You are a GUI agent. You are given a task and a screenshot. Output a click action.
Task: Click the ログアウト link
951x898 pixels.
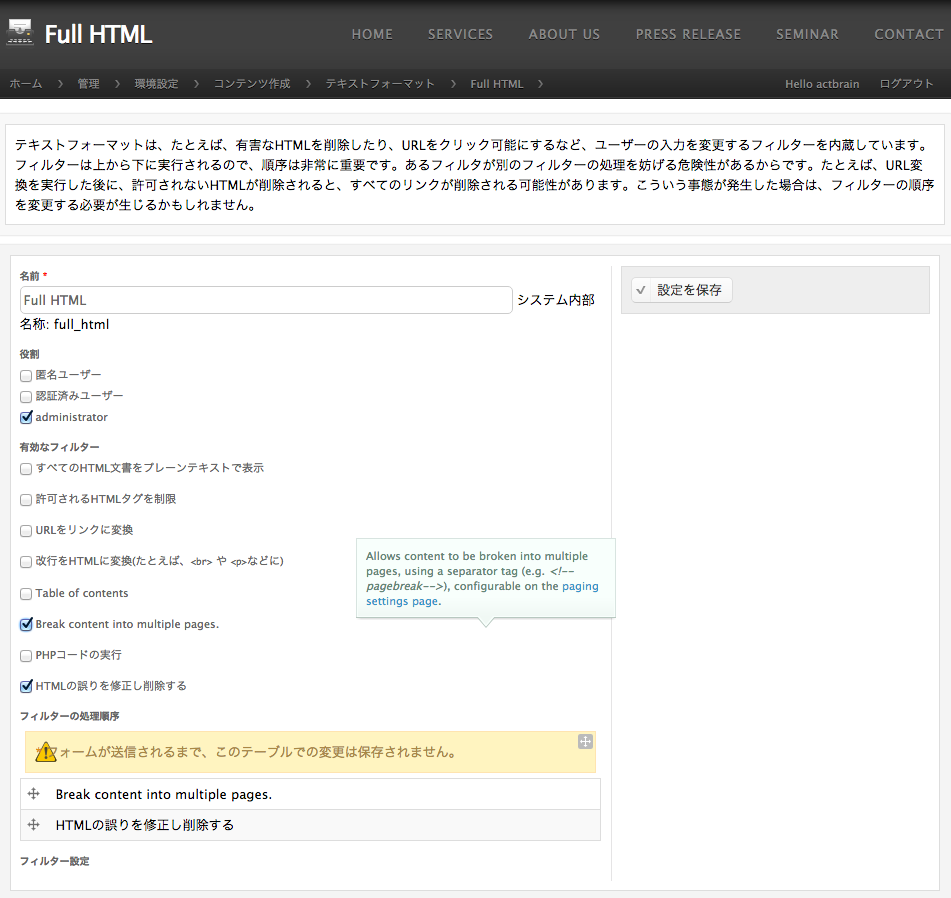click(x=905, y=84)
